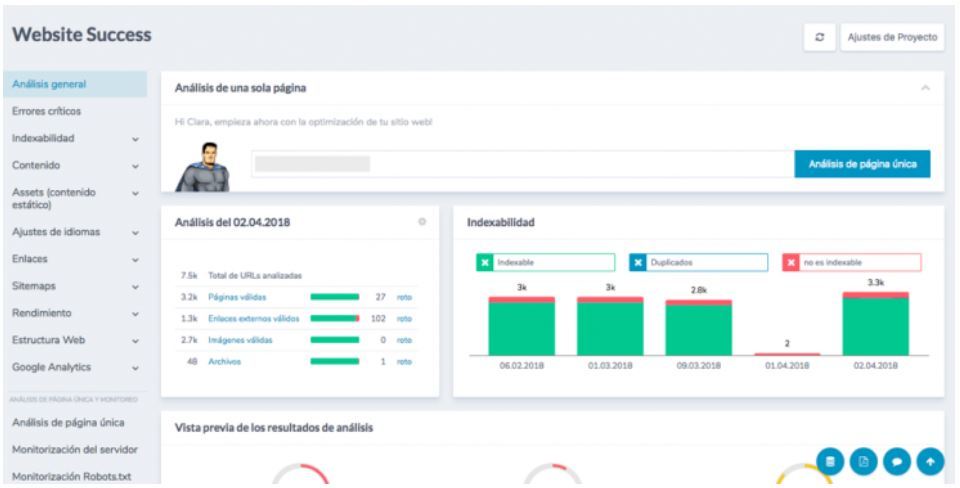The image size is (960, 488).
Task: Click roto link in Páginas válidas row
Action: tap(404, 297)
